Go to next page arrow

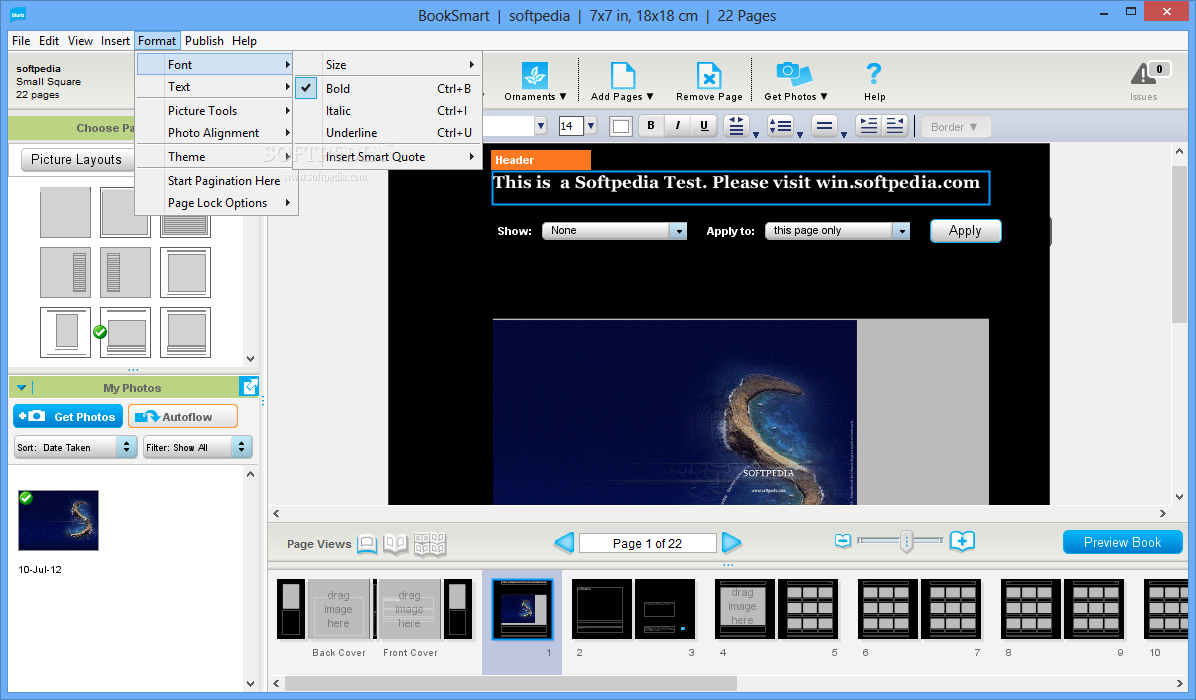731,542
